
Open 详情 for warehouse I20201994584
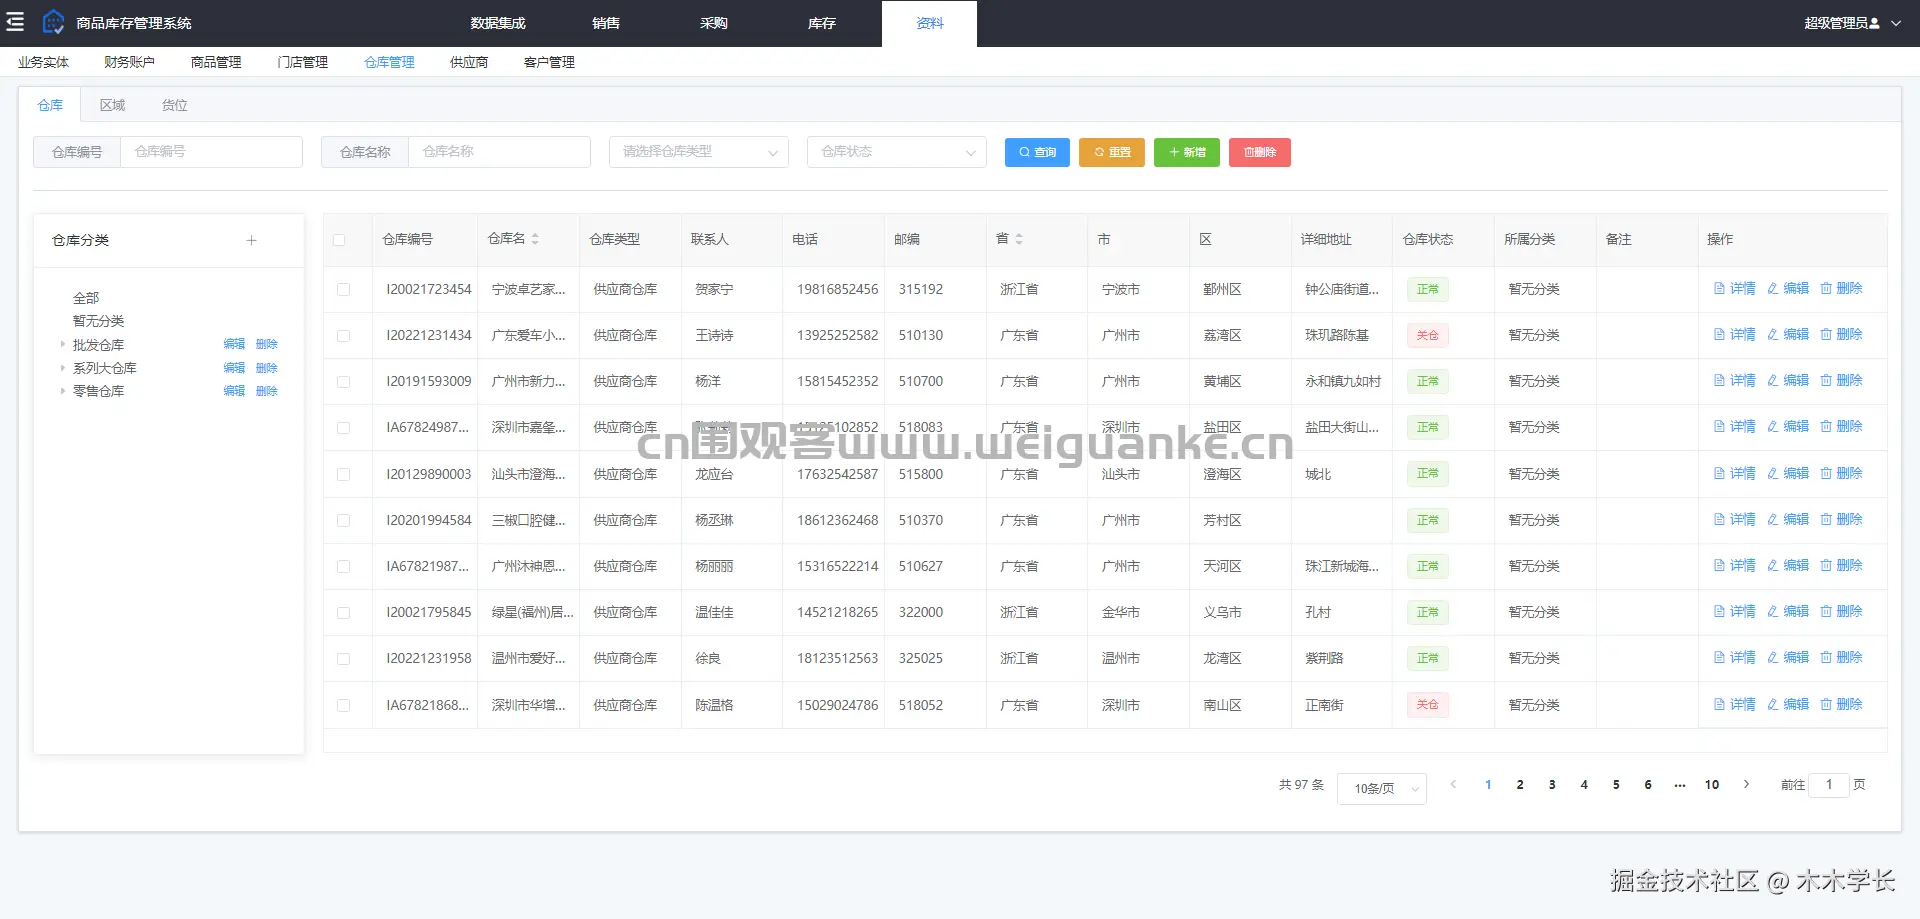[1735, 520]
